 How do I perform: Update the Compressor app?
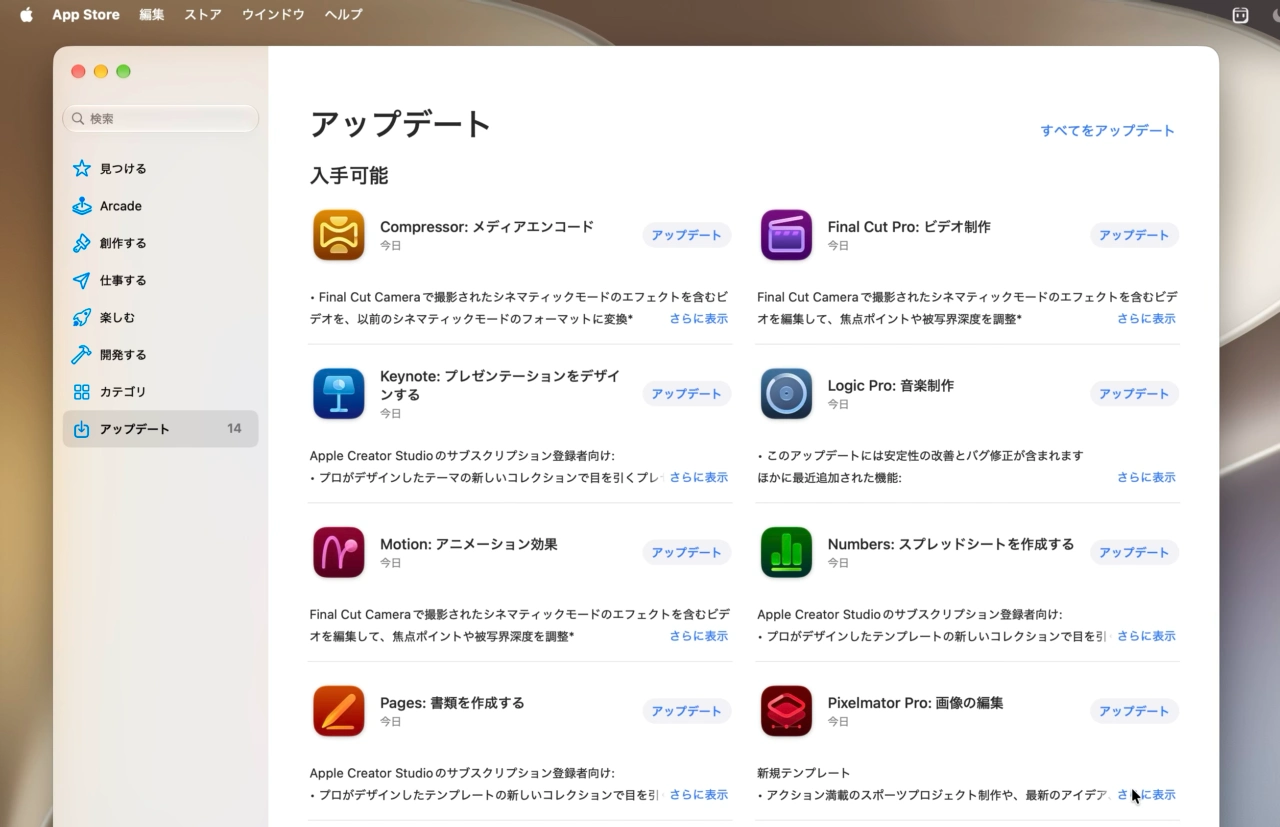[x=687, y=235]
